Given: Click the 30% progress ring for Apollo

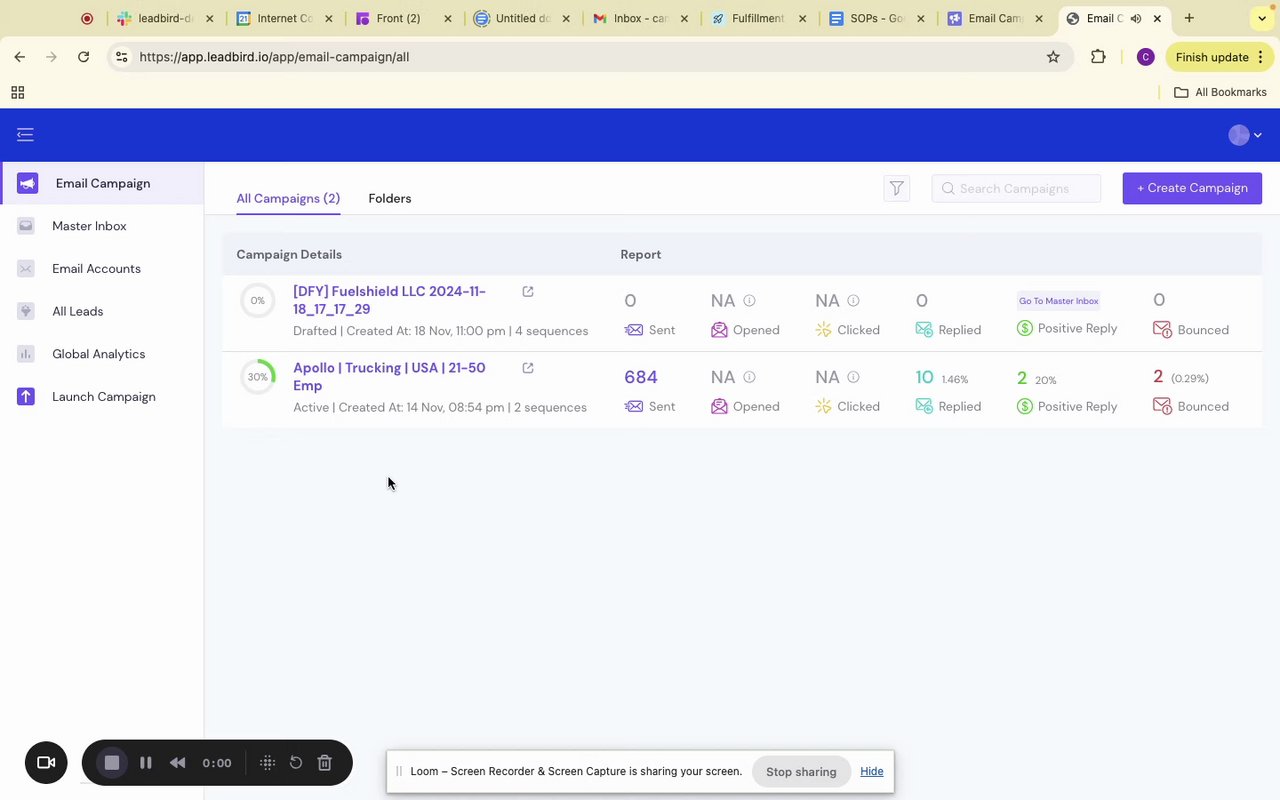Looking at the screenshot, I should 258,377.
